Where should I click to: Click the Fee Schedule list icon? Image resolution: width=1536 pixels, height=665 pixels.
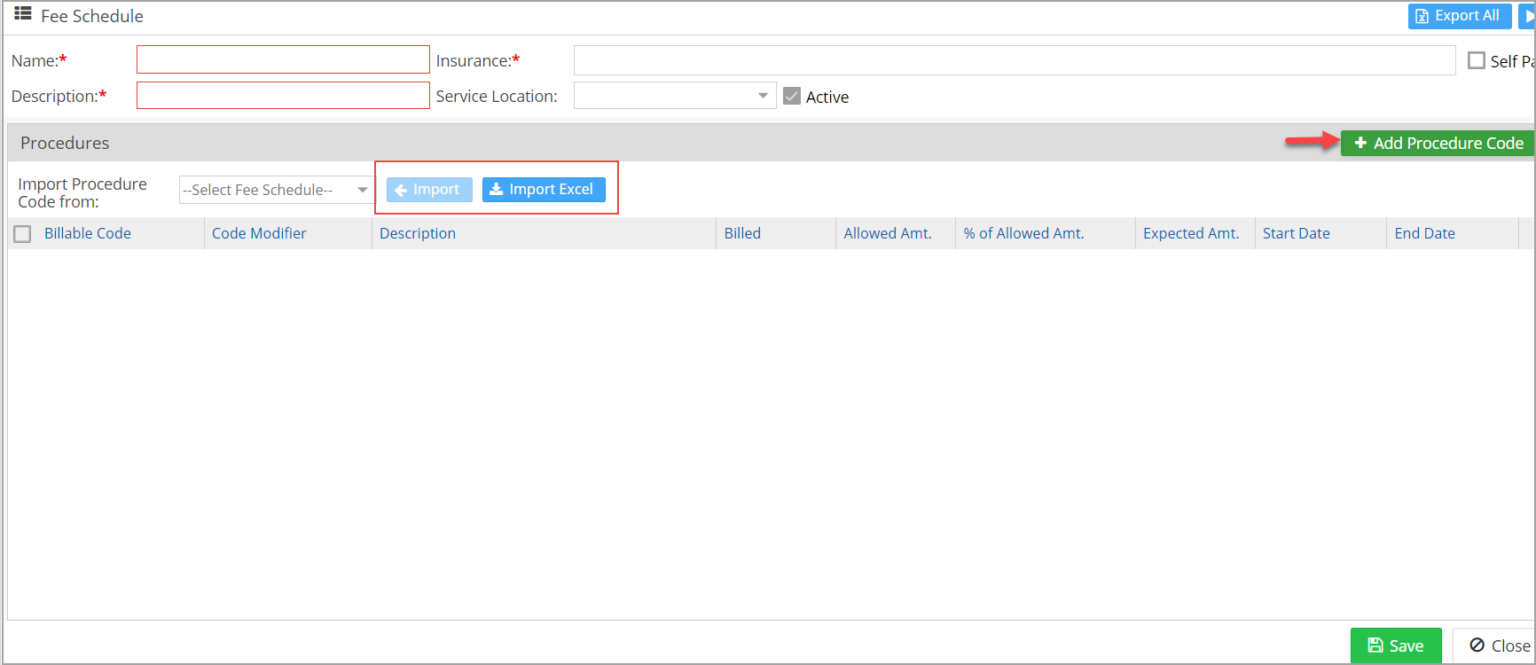tap(22, 15)
